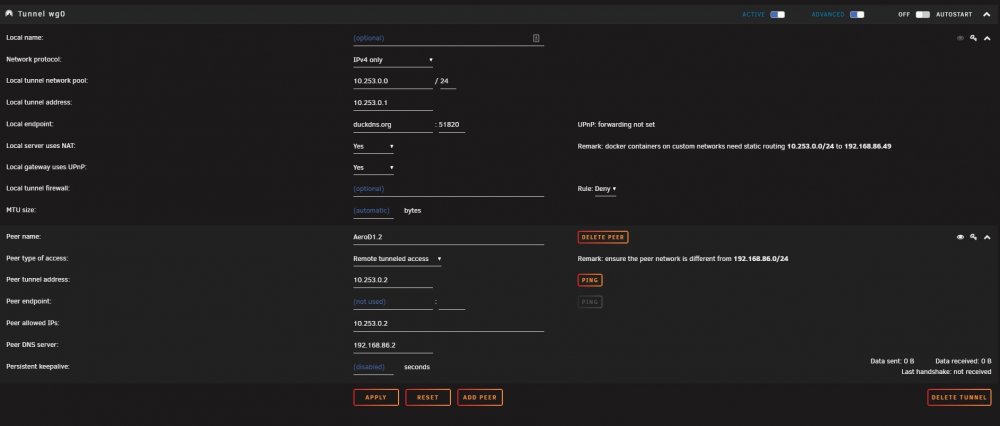Click the APPLY button
1000x426 pixels.
376,397
